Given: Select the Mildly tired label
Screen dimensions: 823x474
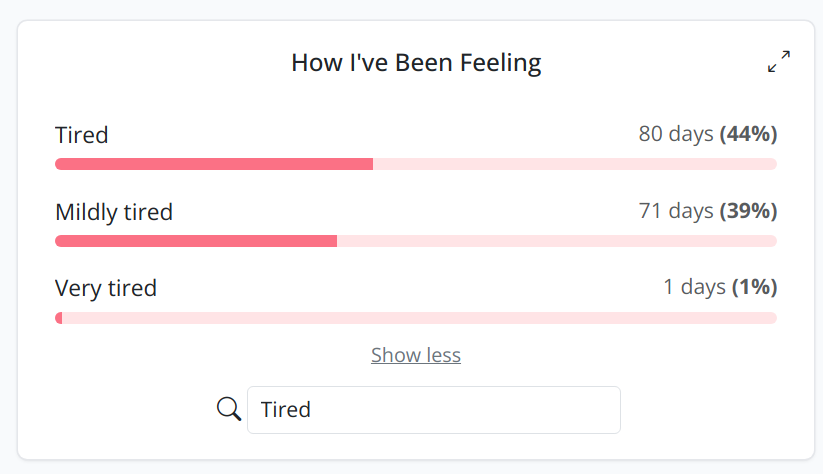Looking at the screenshot, I should 114,213.
